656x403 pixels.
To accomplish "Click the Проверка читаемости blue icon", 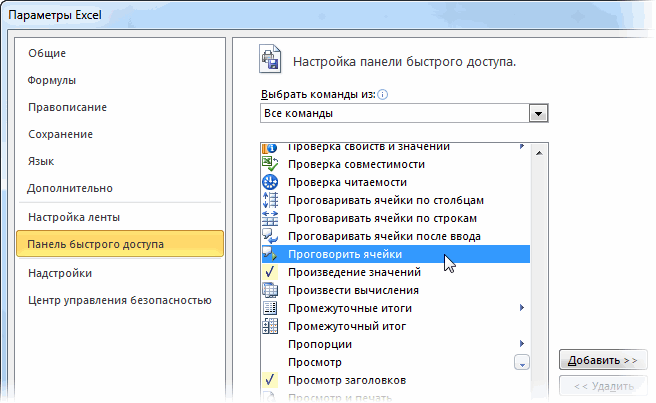I will click(270, 182).
